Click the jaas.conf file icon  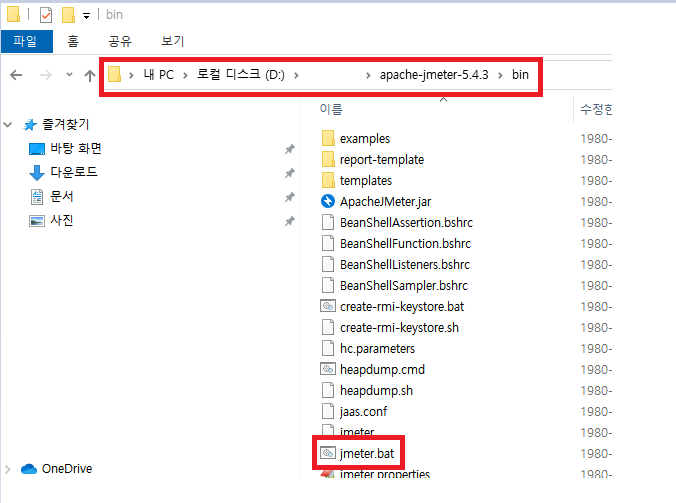328,412
